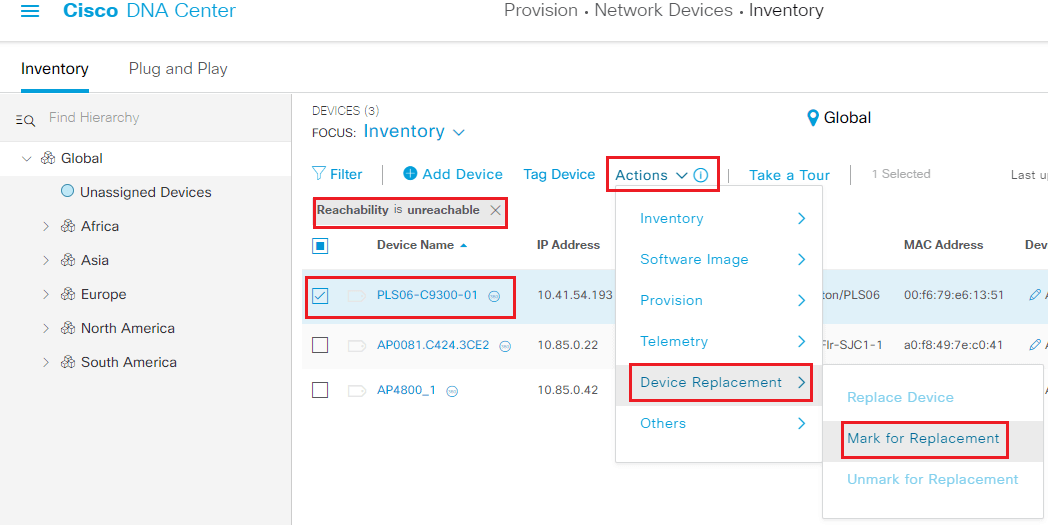This screenshot has width=1048, height=525.
Task: Click the IP Address column header
Action: point(568,245)
